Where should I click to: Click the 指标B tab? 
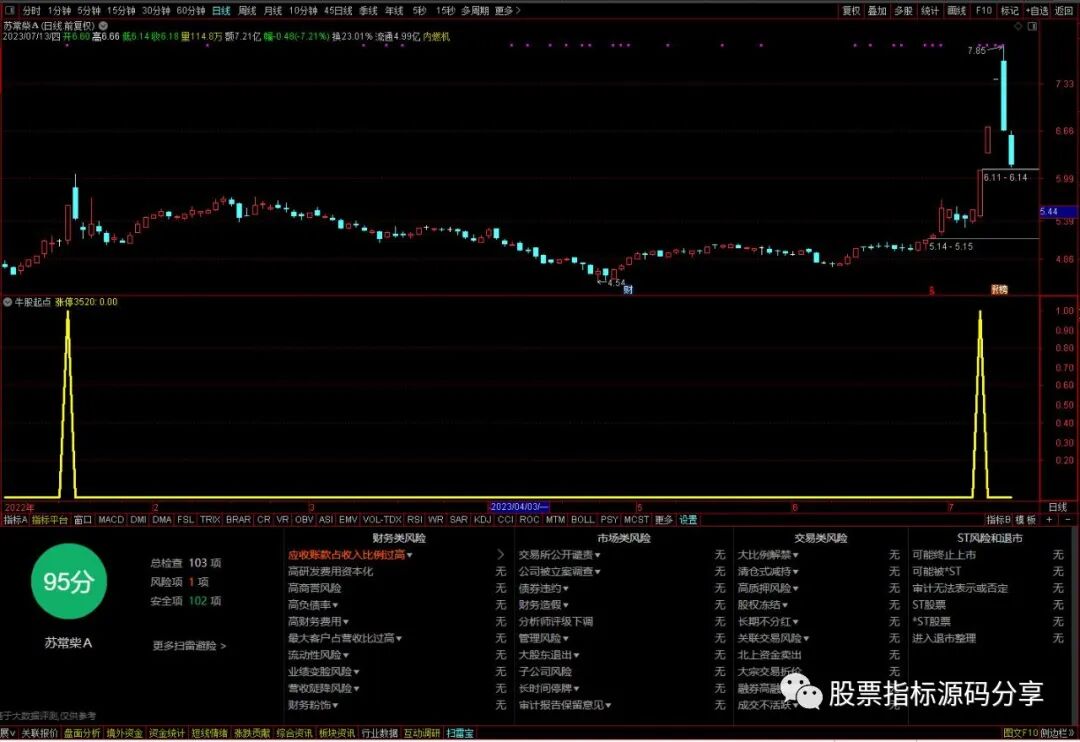998,519
